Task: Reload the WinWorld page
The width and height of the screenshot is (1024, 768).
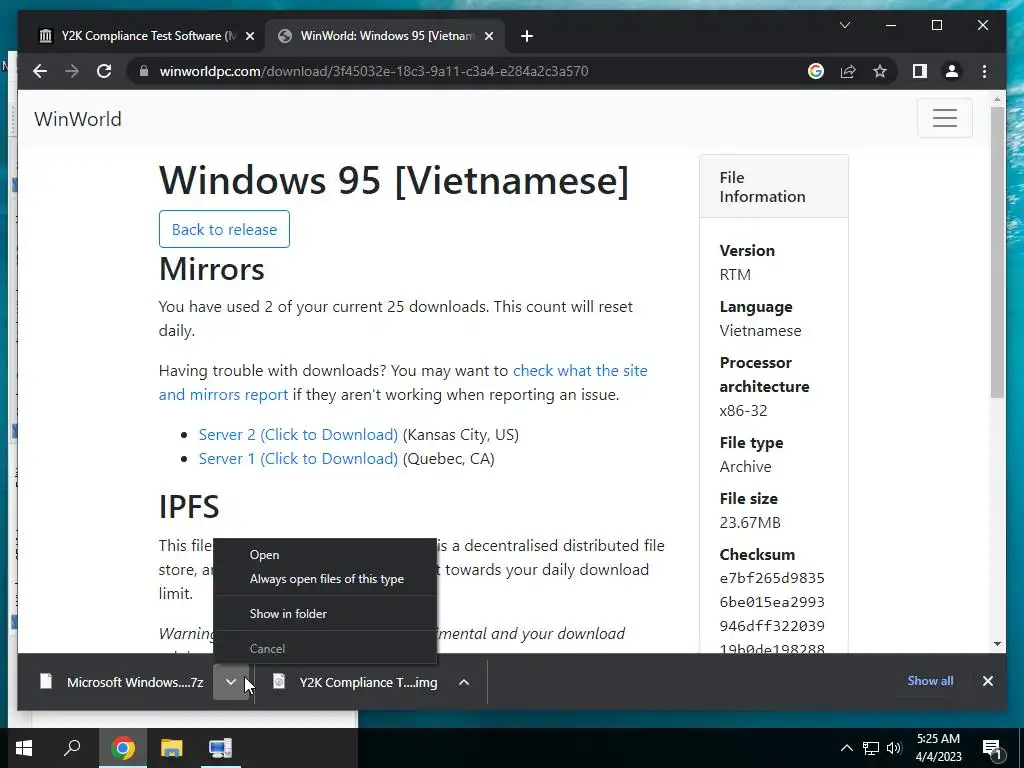Action: (x=104, y=71)
